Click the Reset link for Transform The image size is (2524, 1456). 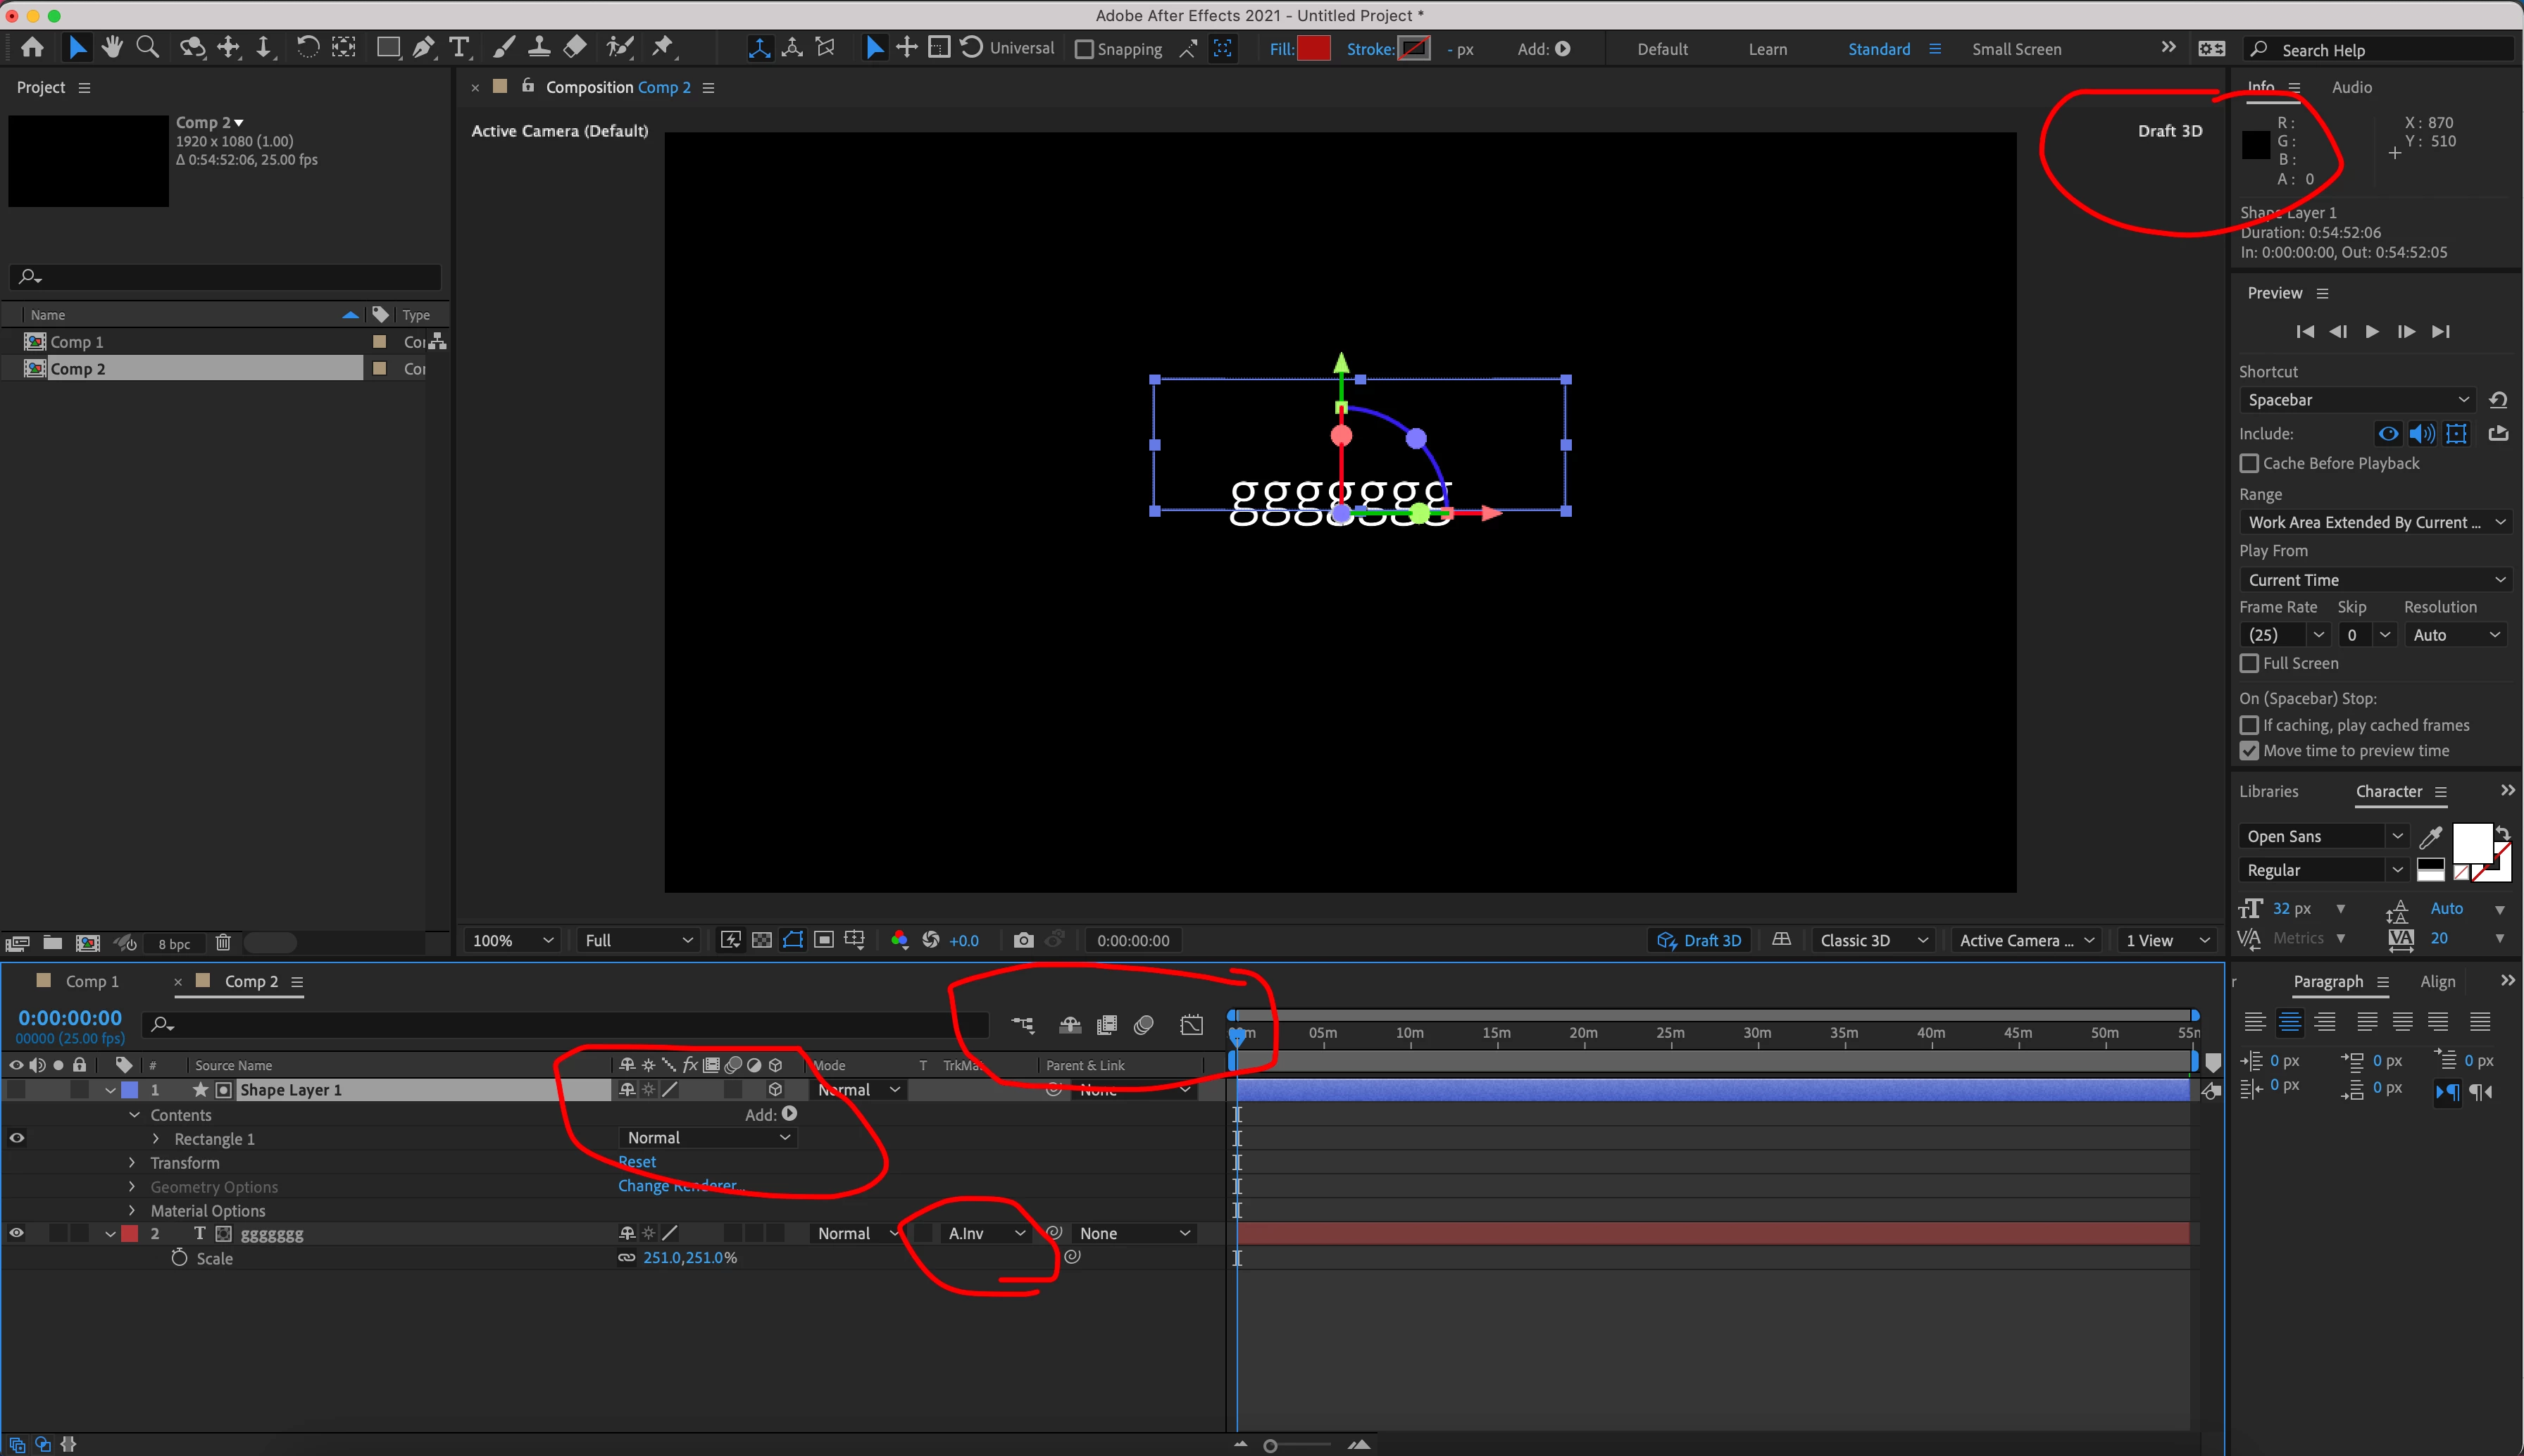[637, 1162]
